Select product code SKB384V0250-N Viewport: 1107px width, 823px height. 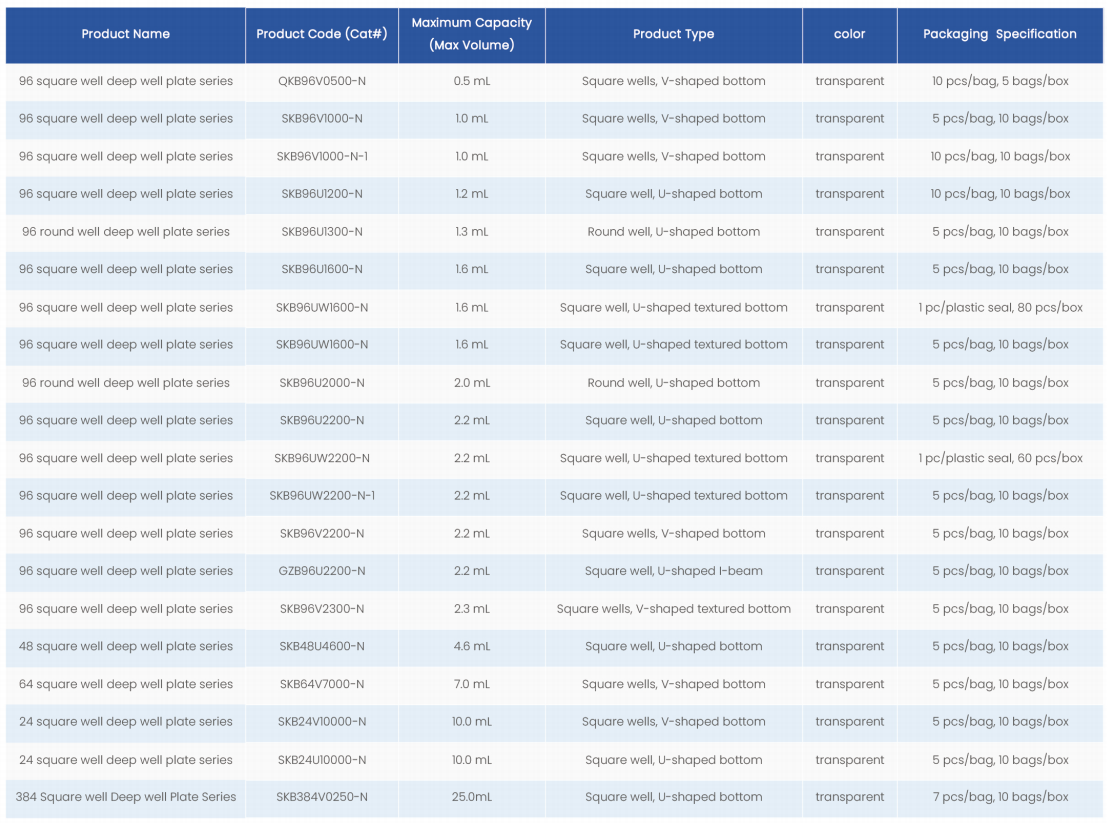point(321,797)
